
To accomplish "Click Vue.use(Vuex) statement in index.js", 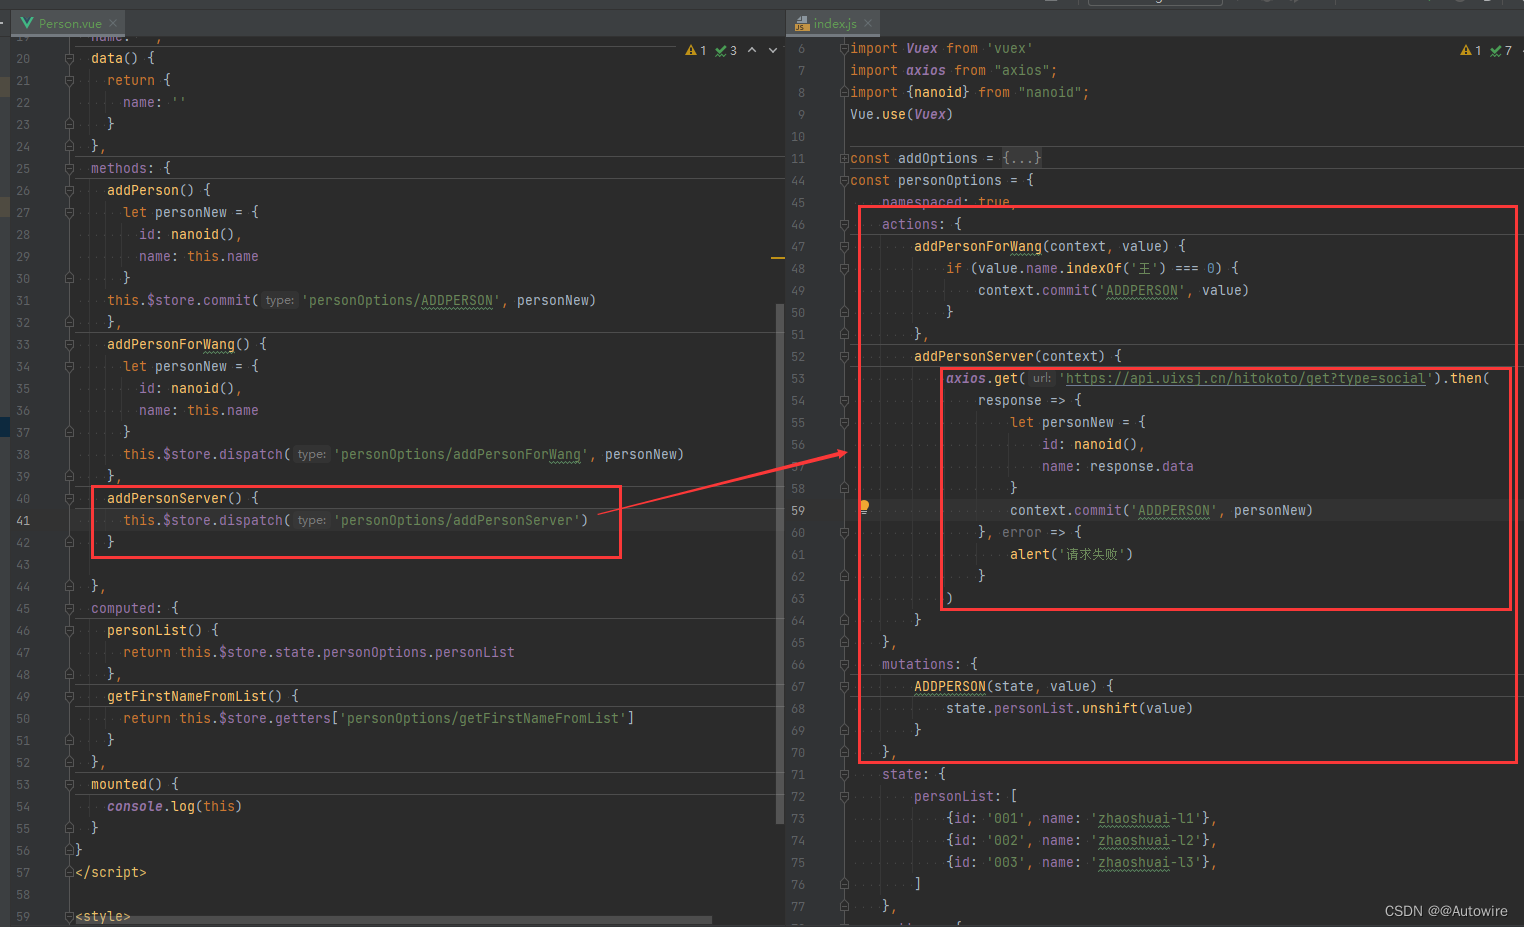I will 901,114.
